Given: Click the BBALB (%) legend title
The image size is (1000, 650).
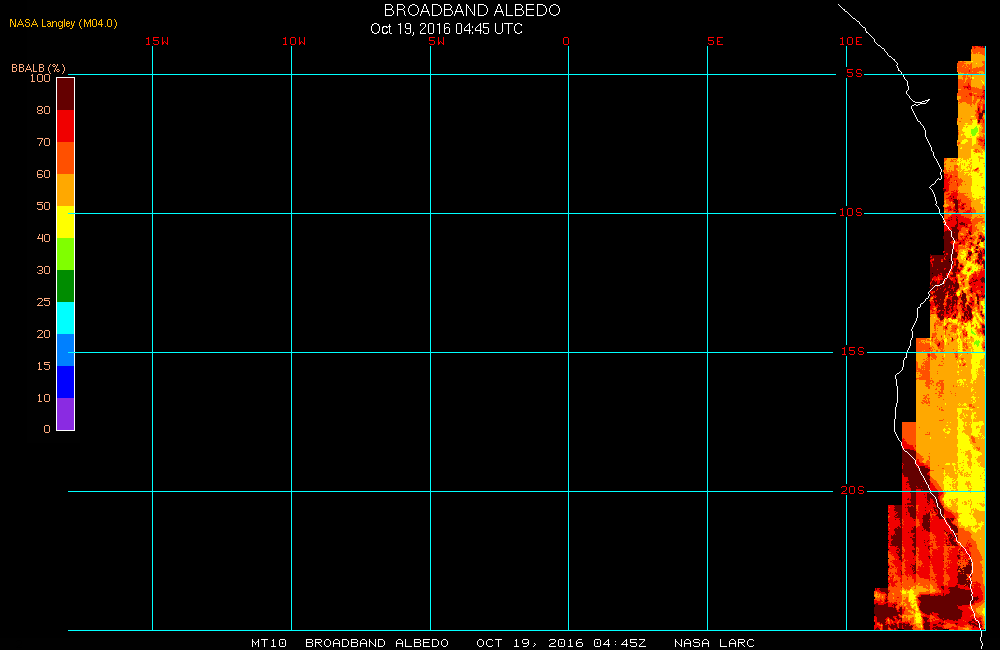Looking at the screenshot, I should 38,68.
